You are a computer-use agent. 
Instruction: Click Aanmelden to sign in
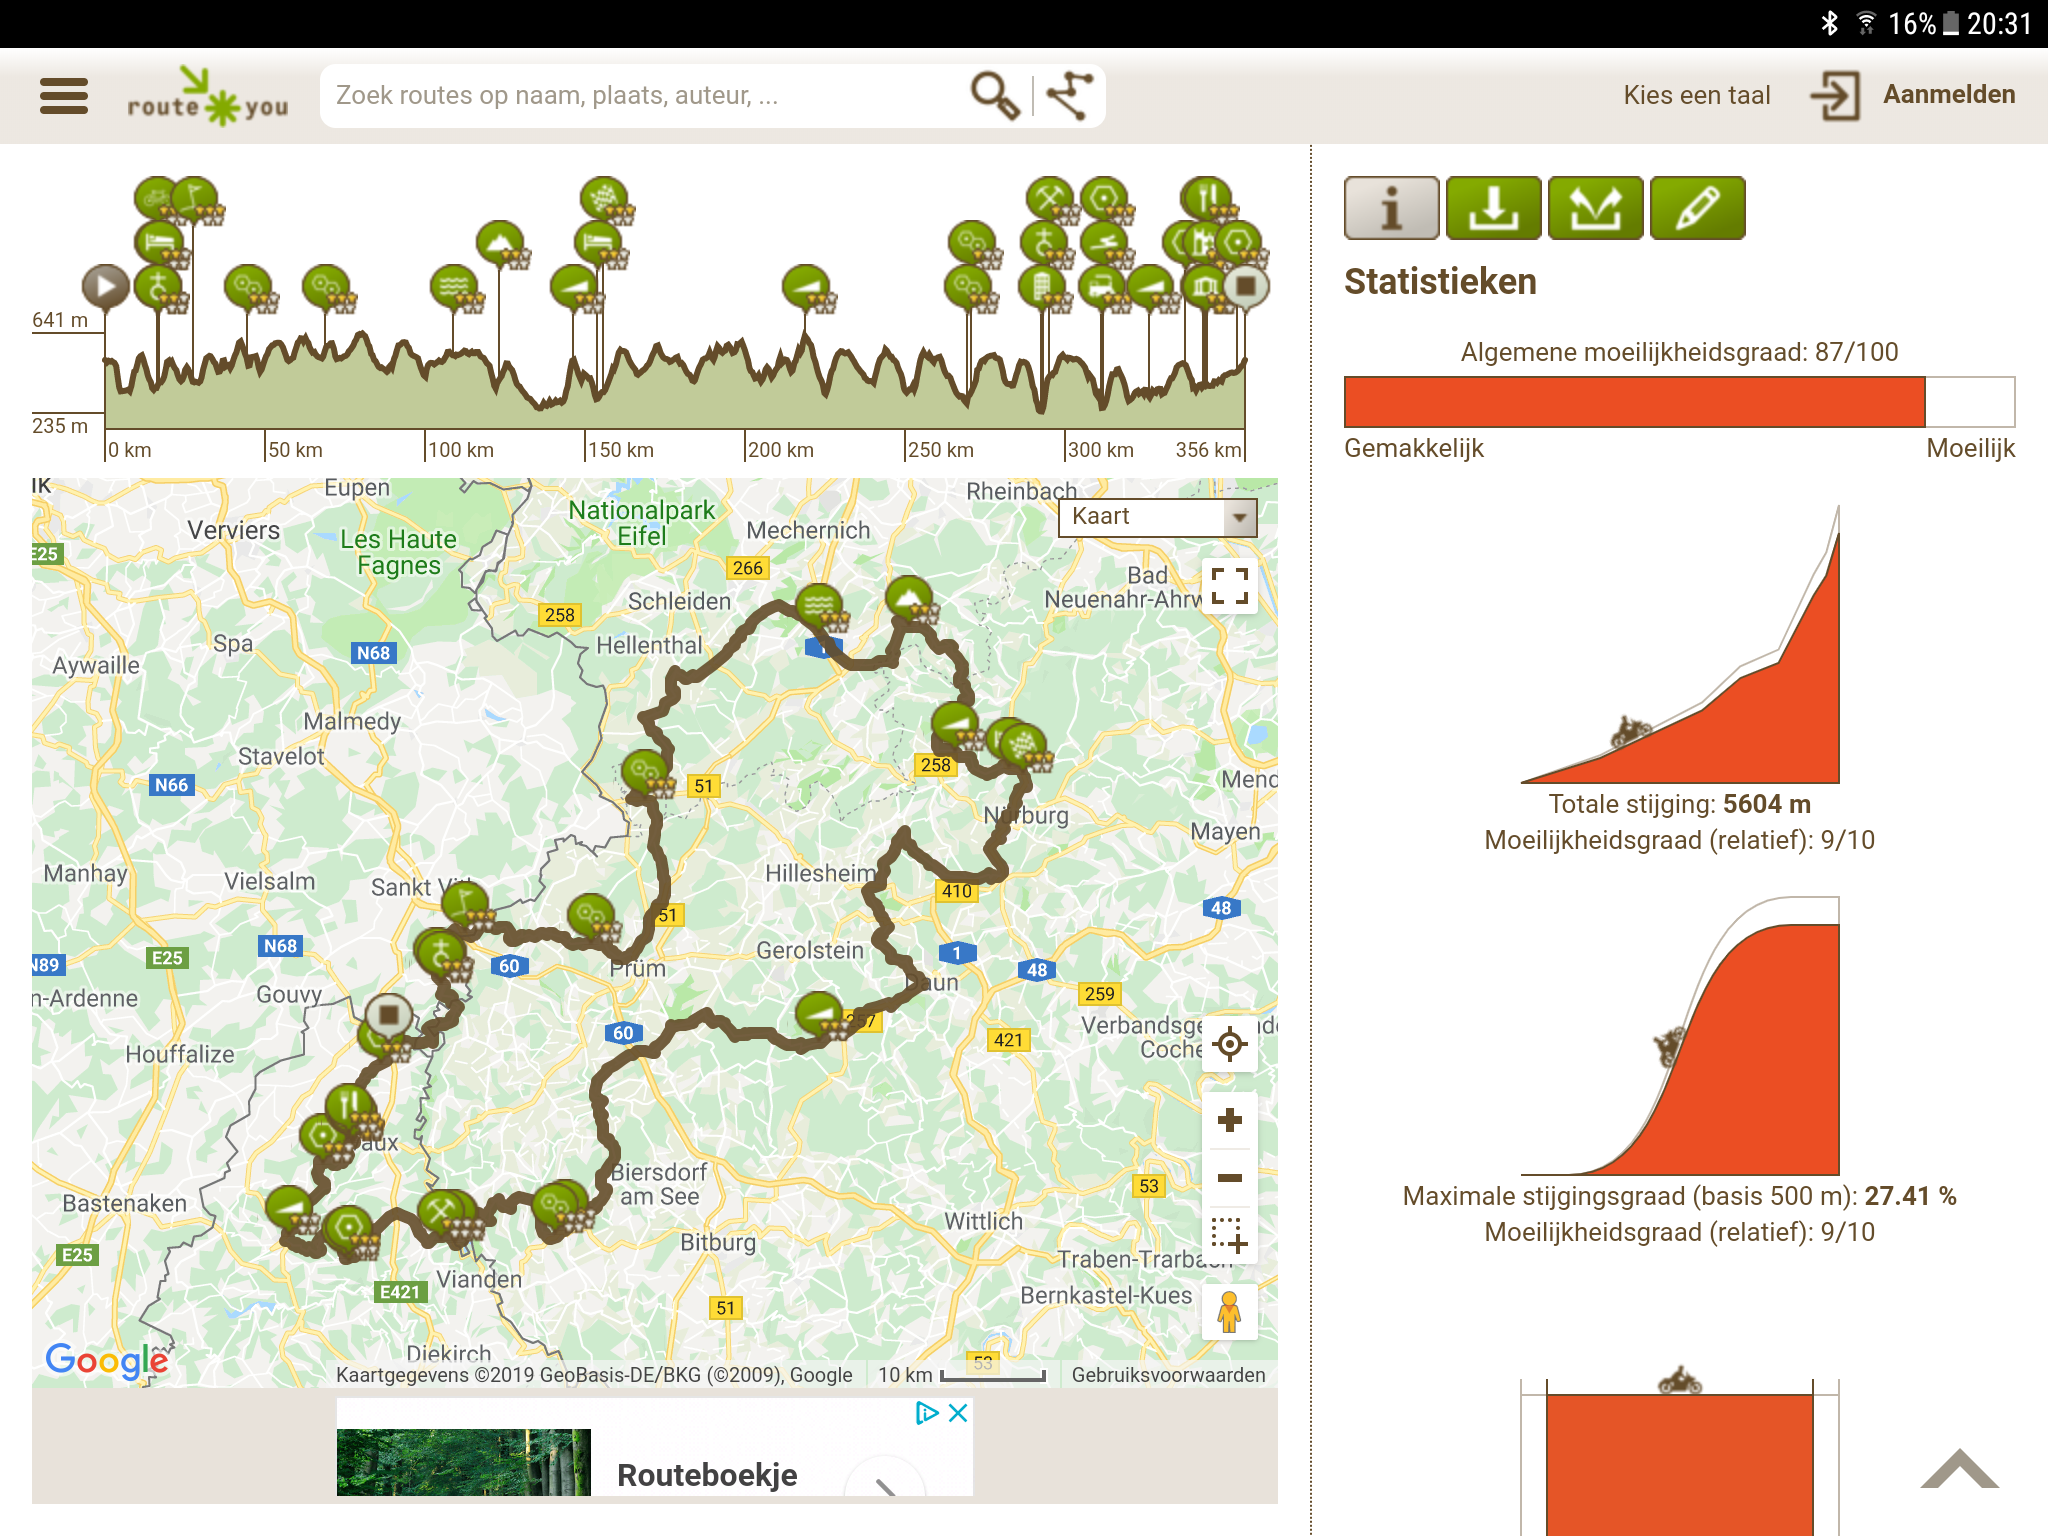[1949, 95]
